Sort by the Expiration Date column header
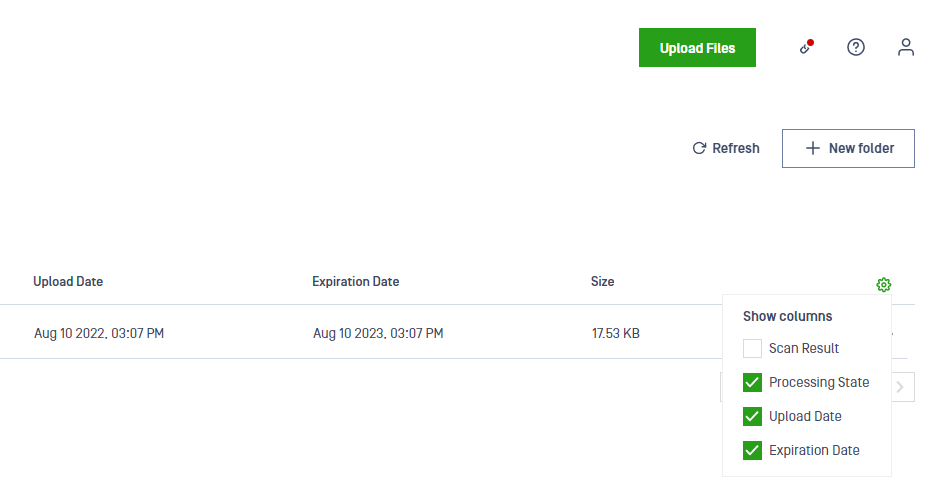Screen dimensions: 950x490 [x=356, y=282]
